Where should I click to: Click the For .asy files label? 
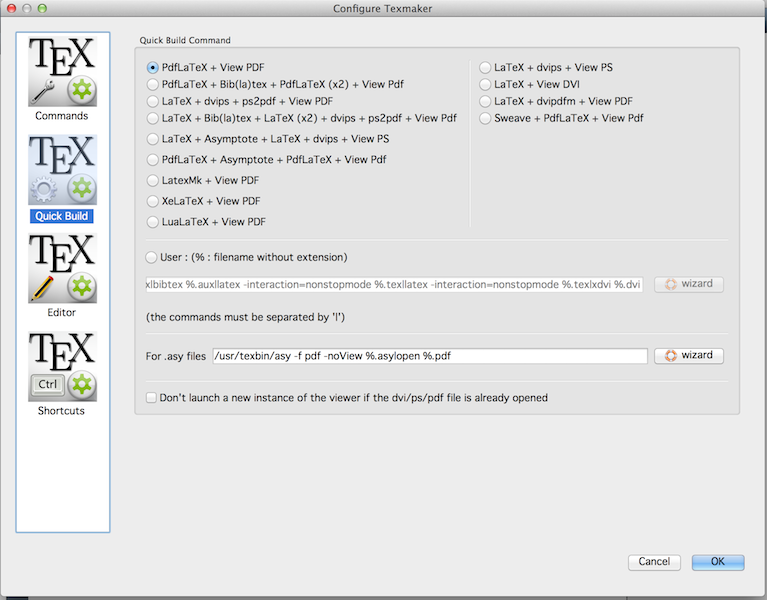coord(176,356)
